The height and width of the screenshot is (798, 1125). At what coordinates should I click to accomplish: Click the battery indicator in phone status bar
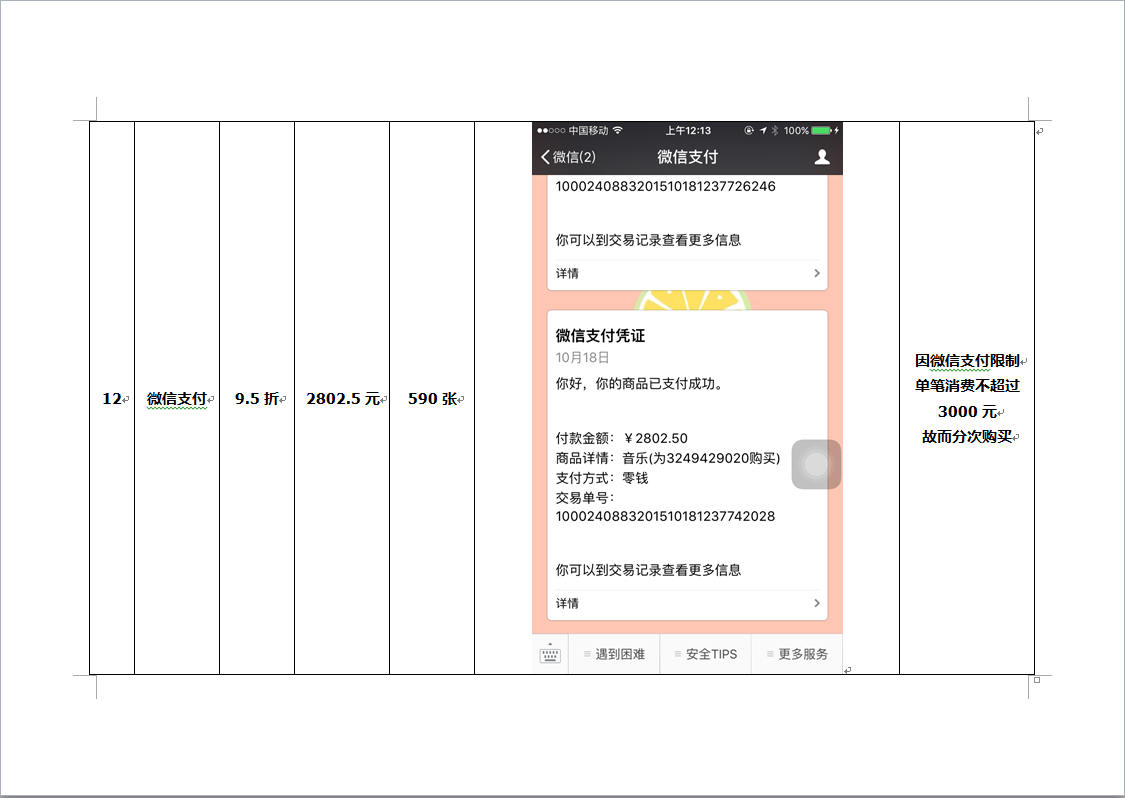[822, 131]
